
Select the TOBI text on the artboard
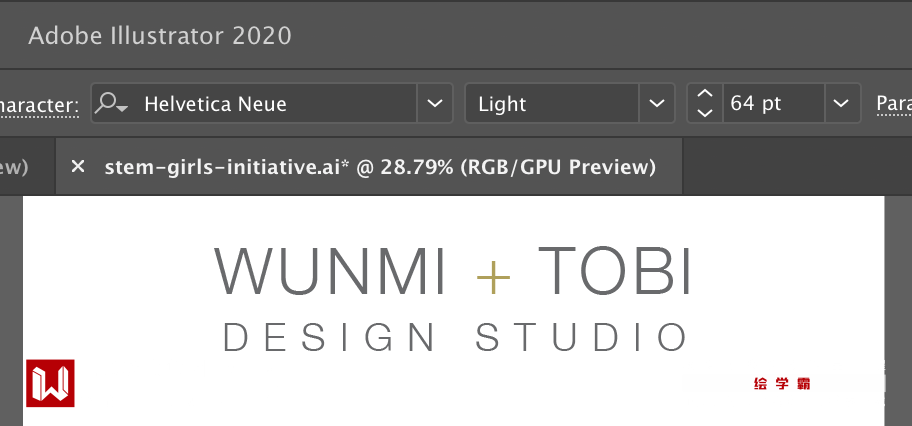tap(615, 272)
